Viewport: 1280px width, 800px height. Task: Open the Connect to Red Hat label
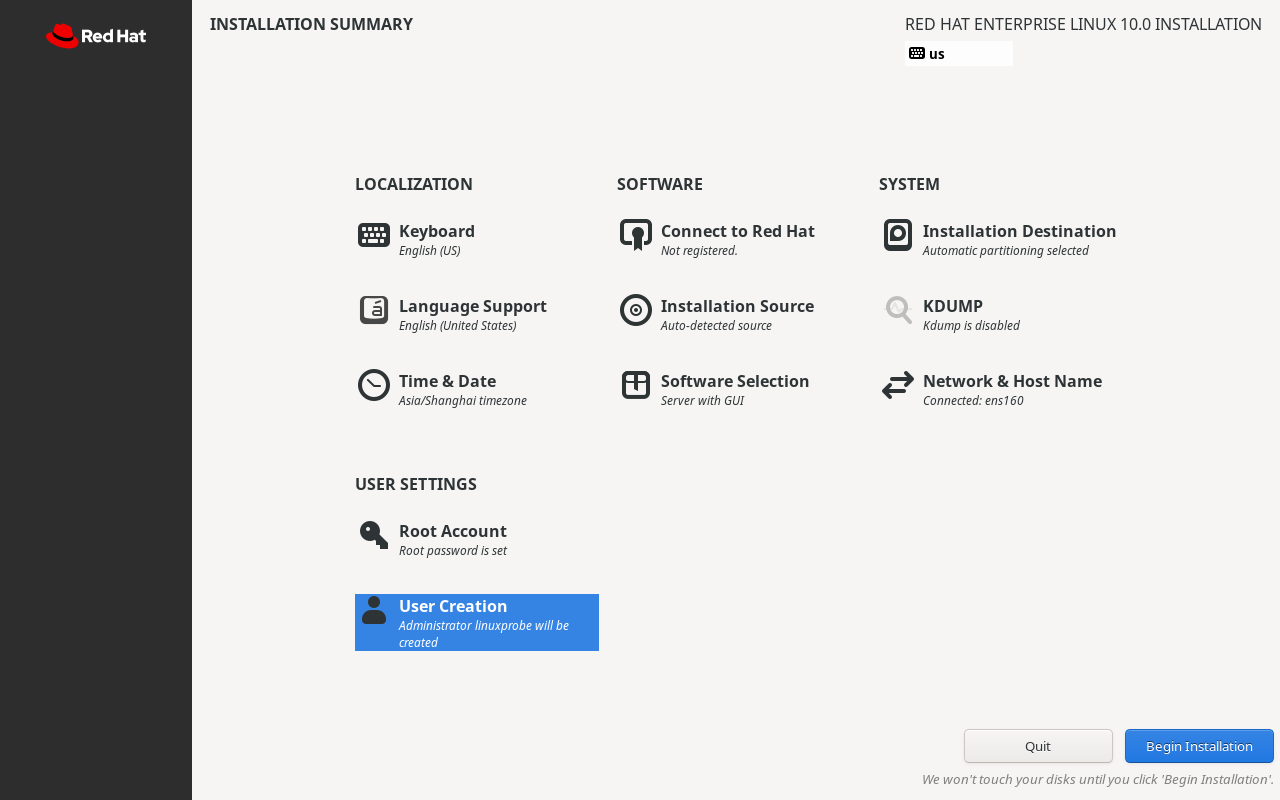tap(738, 231)
